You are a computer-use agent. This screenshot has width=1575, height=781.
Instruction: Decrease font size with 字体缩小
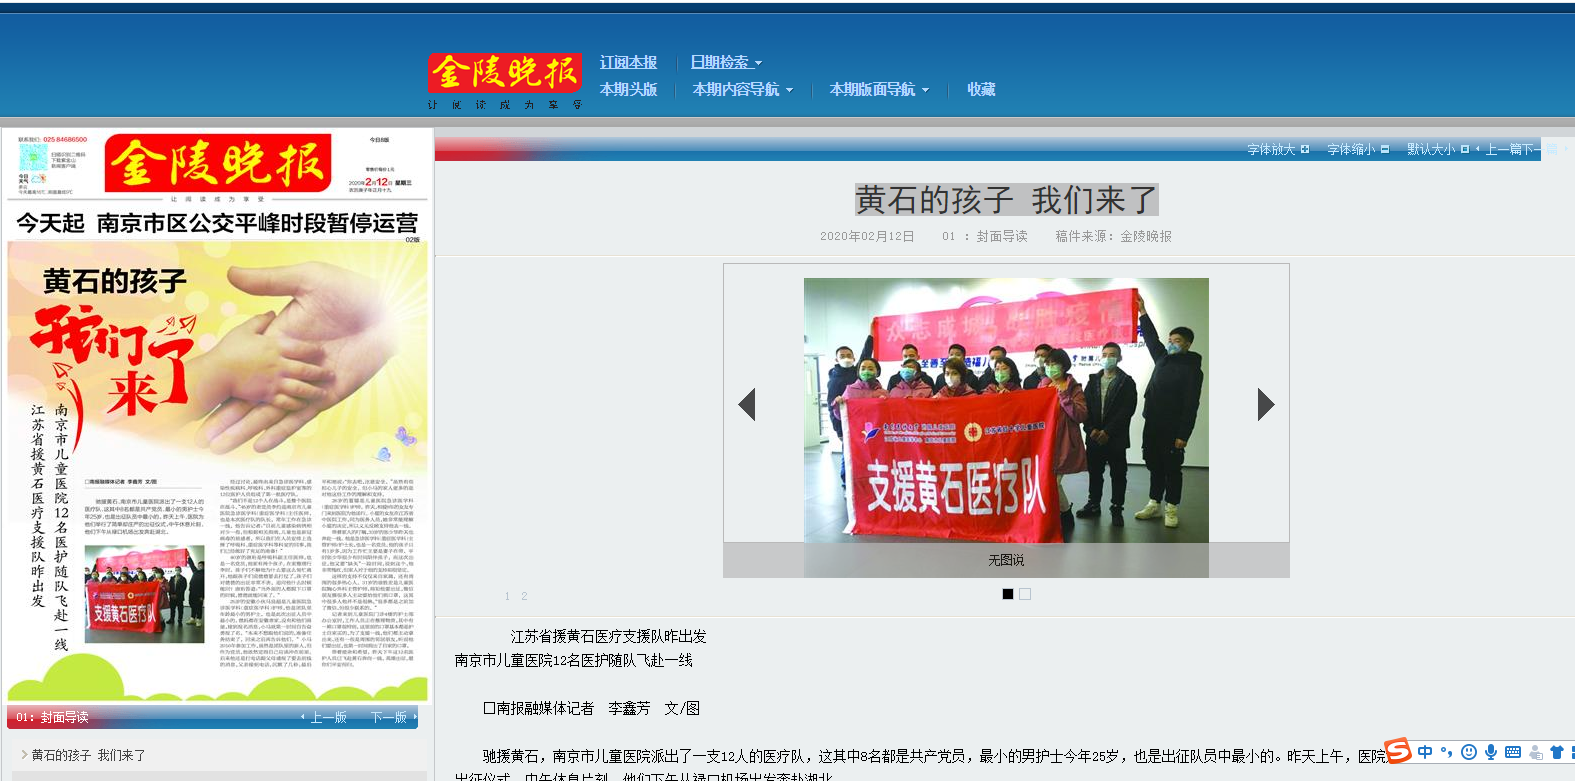point(1351,149)
